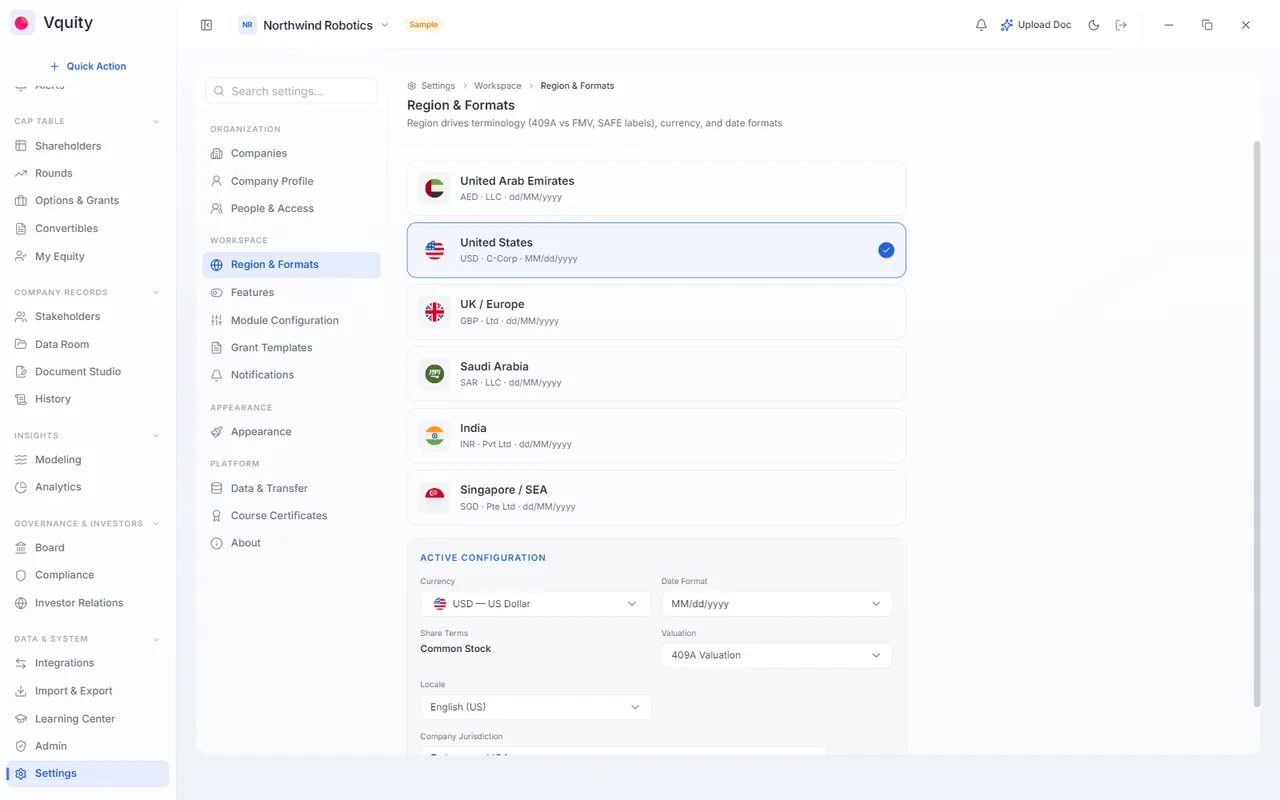Click Import & Export download icon
This screenshot has height=800, width=1280.
pos(21,691)
